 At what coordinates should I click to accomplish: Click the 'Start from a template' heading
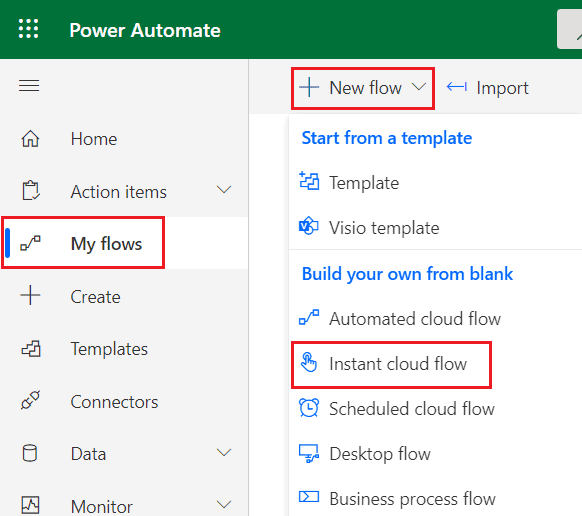click(387, 138)
